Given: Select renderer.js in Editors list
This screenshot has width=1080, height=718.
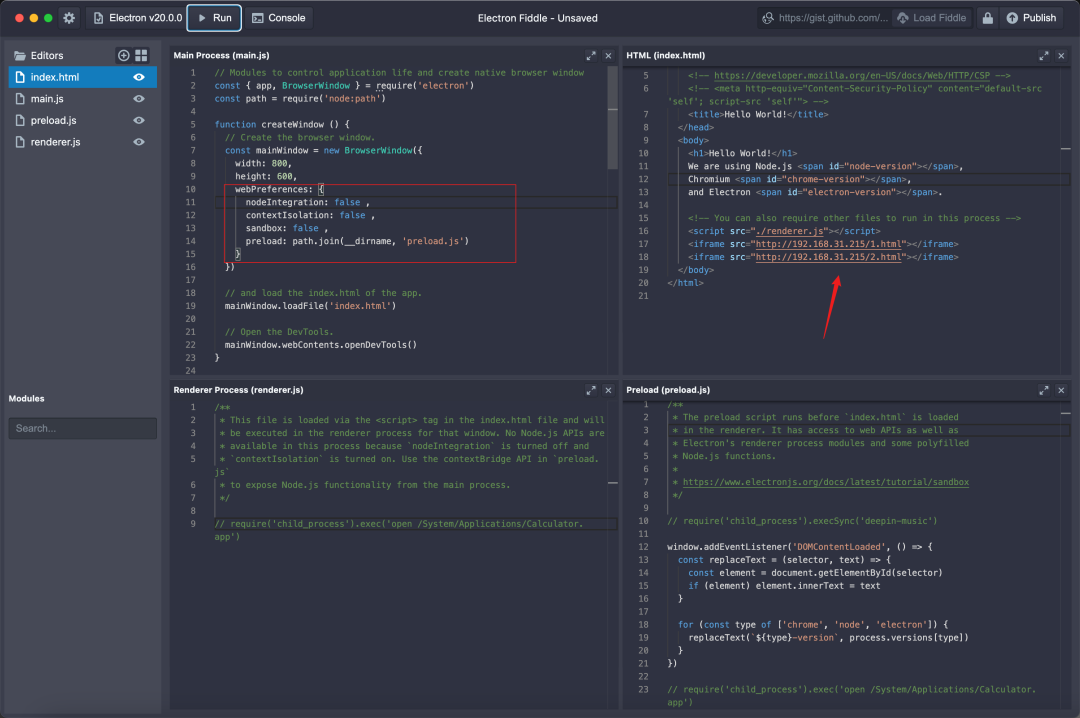Looking at the screenshot, I should point(83,142).
